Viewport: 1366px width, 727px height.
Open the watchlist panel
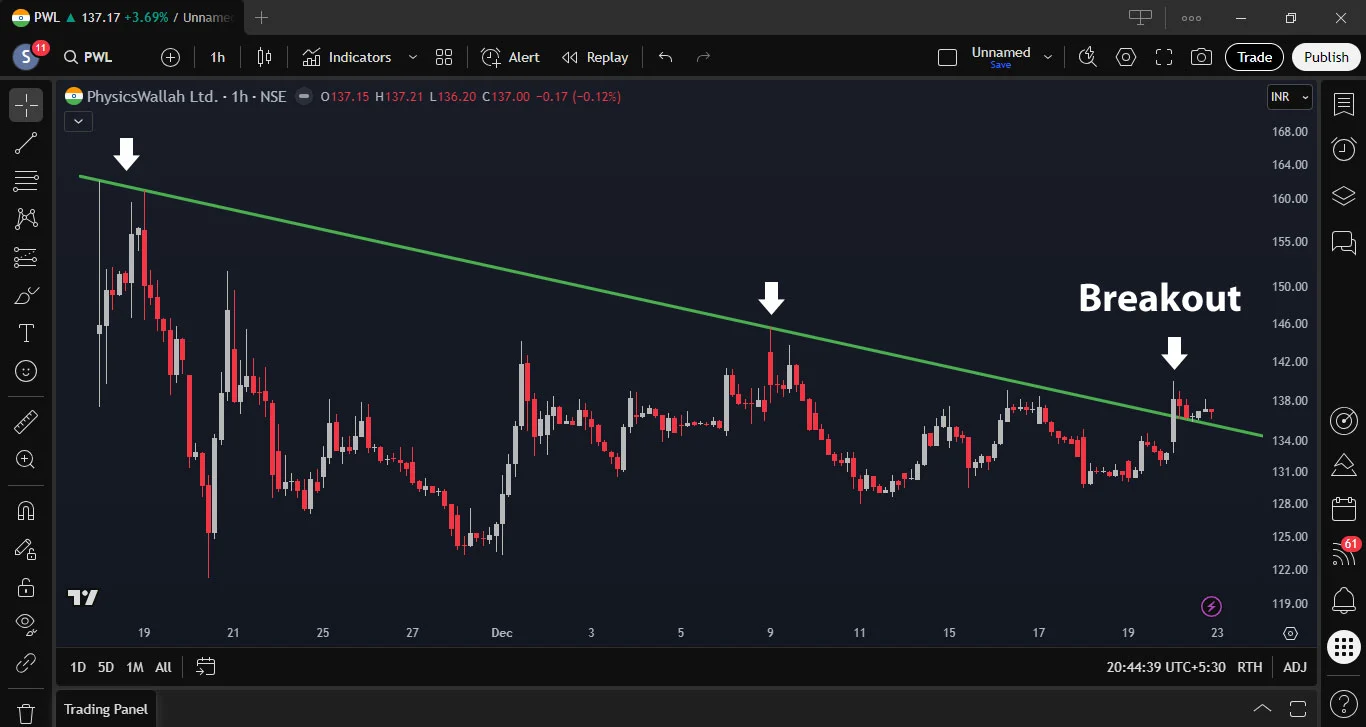click(x=1344, y=104)
